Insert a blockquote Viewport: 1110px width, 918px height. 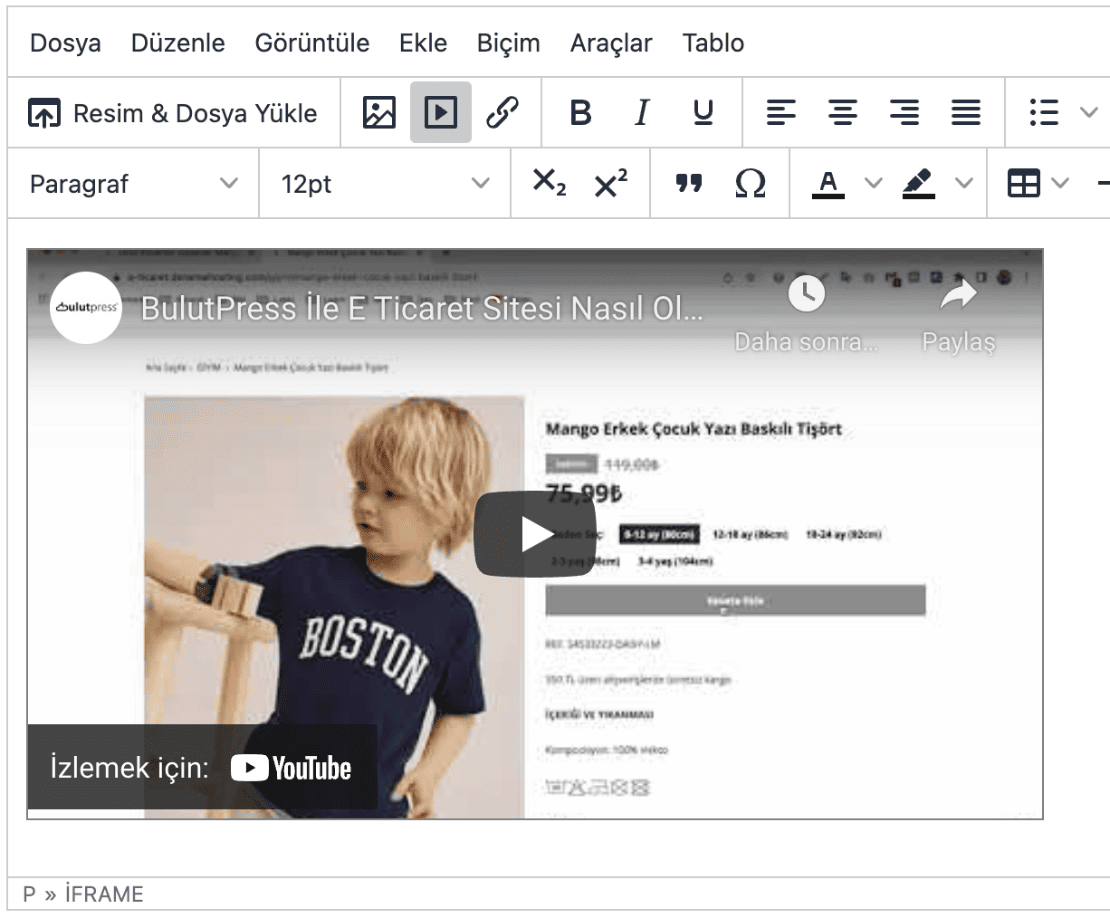click(688, 184)
